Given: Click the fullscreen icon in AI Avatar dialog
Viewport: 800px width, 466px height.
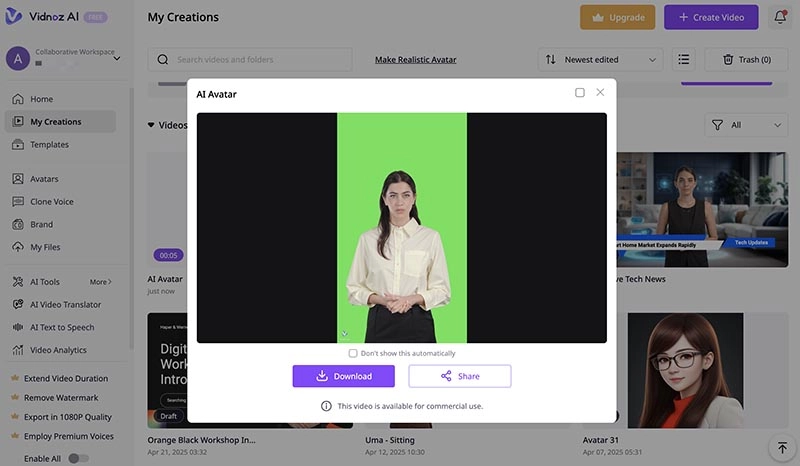Looking at the screenshot, I should coord(579,93).
